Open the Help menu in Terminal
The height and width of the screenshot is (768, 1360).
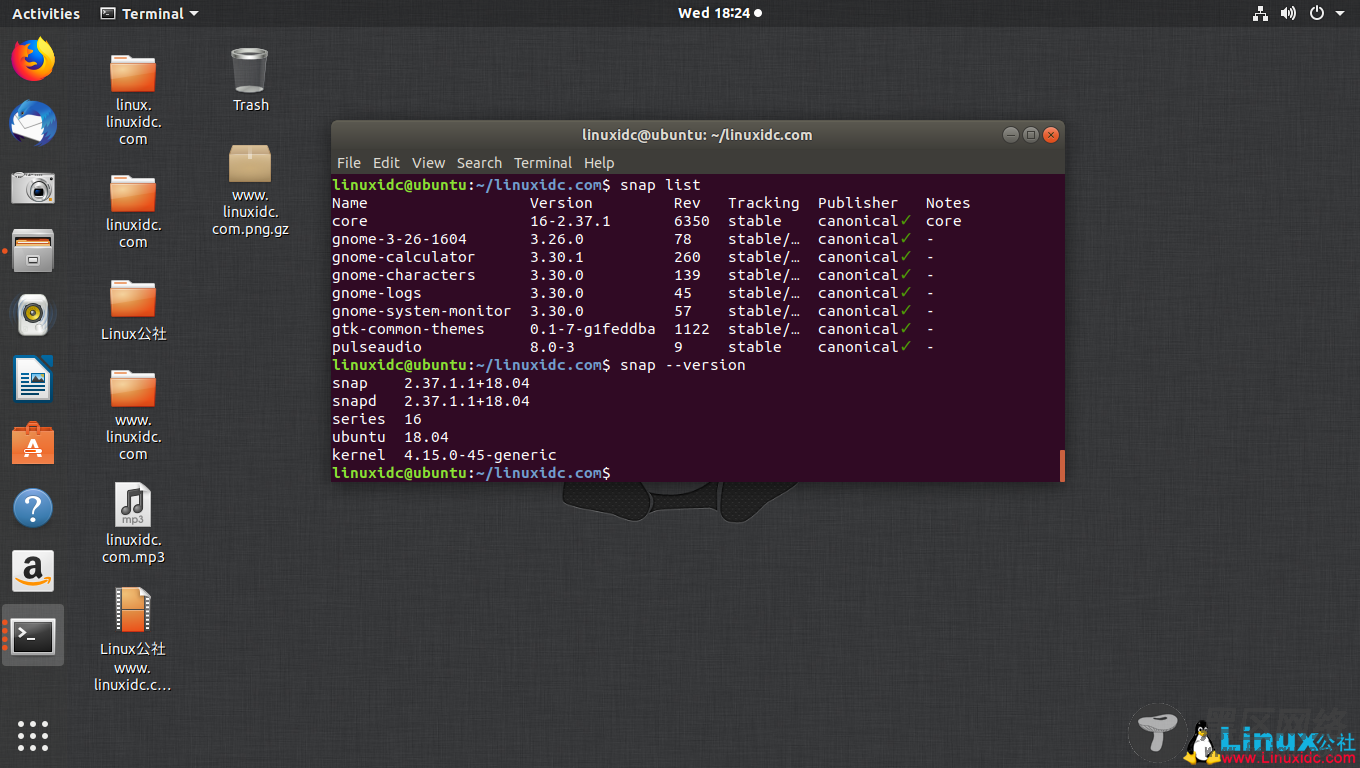[599, 162]
